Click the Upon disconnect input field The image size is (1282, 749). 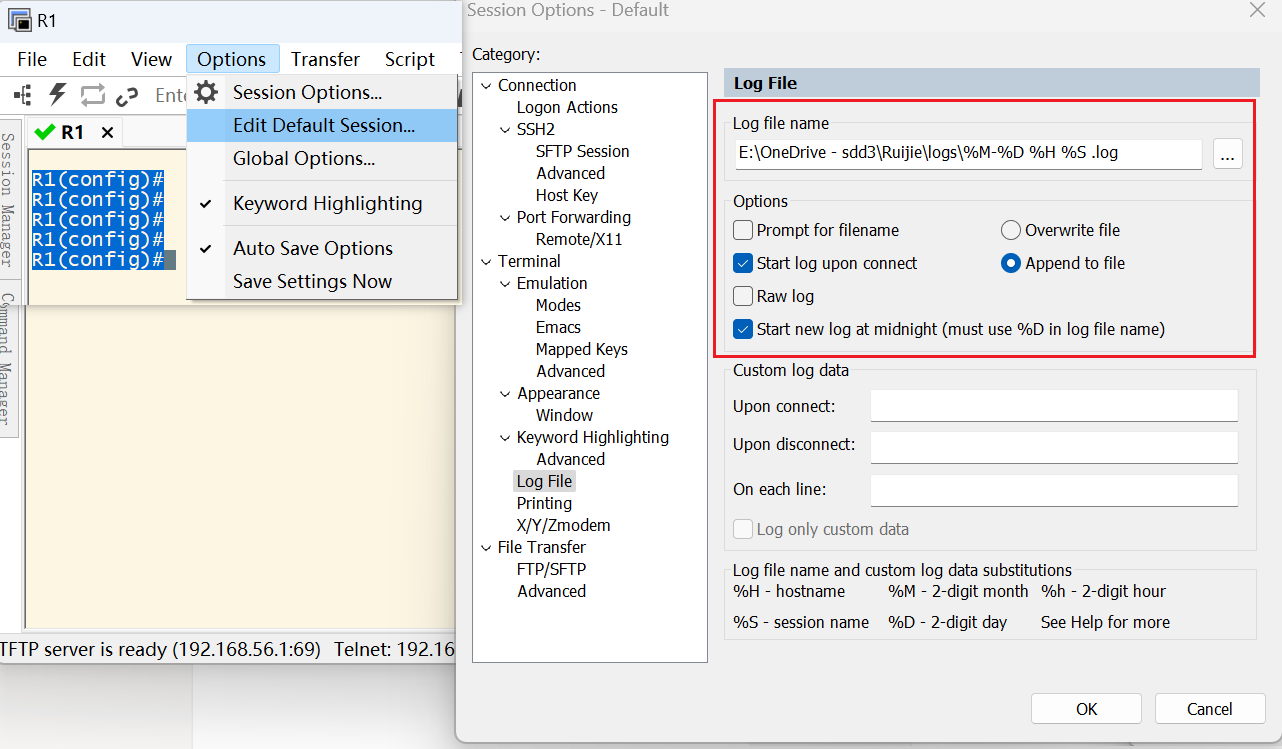tap(1054, 448)
